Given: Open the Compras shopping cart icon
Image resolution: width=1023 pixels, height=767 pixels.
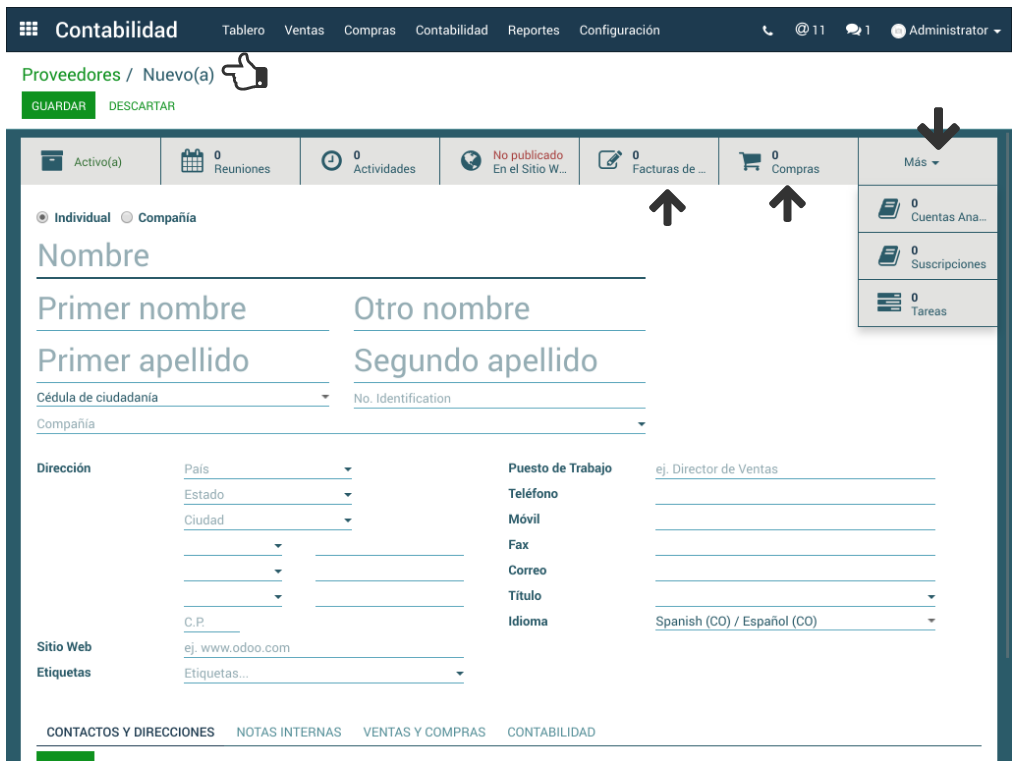Looking at the screenshot, I should [750, 161].
